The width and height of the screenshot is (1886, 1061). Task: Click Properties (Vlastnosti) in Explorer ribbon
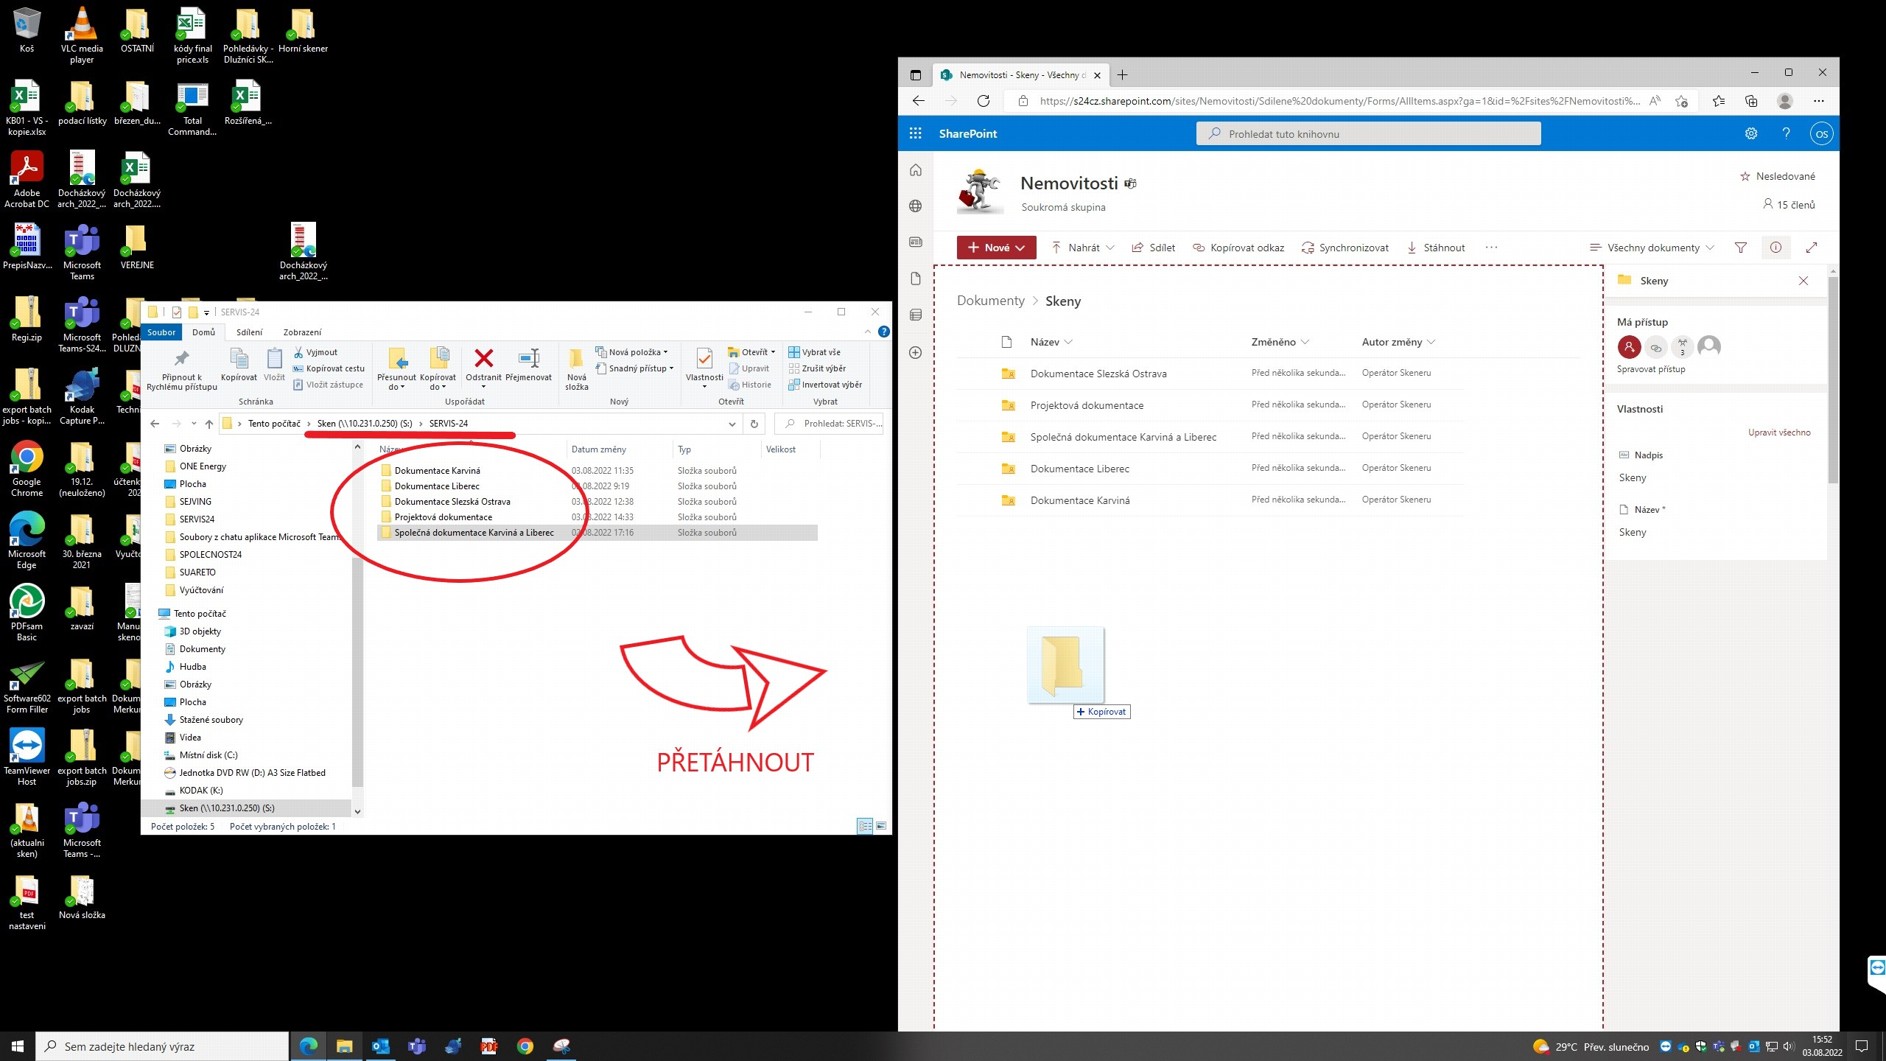click(704, 366)
